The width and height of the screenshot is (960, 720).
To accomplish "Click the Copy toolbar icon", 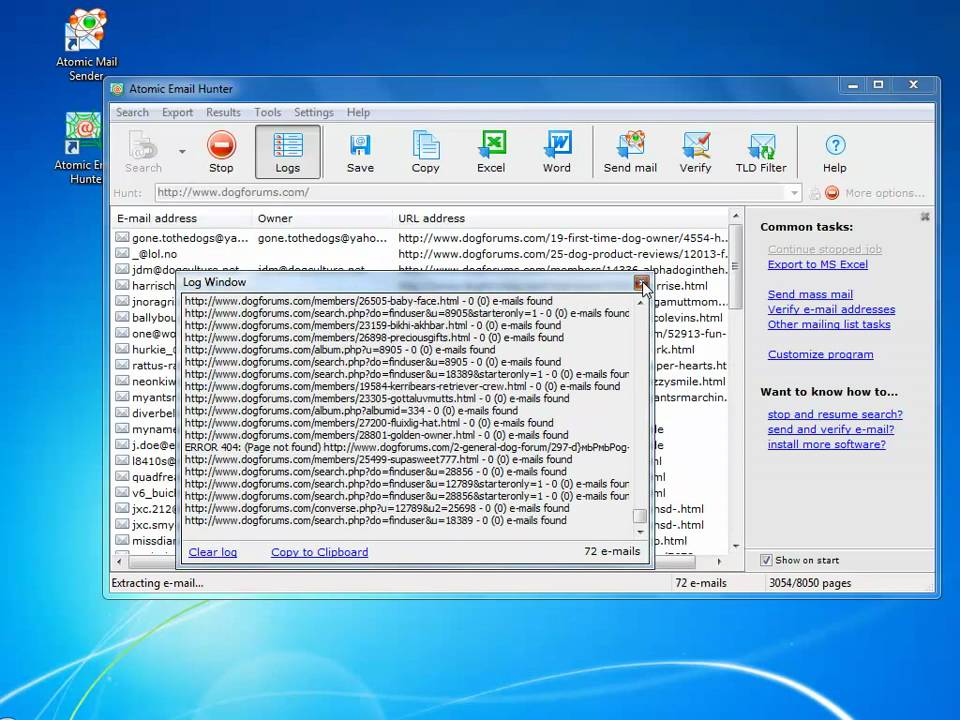I will (426, 152).
